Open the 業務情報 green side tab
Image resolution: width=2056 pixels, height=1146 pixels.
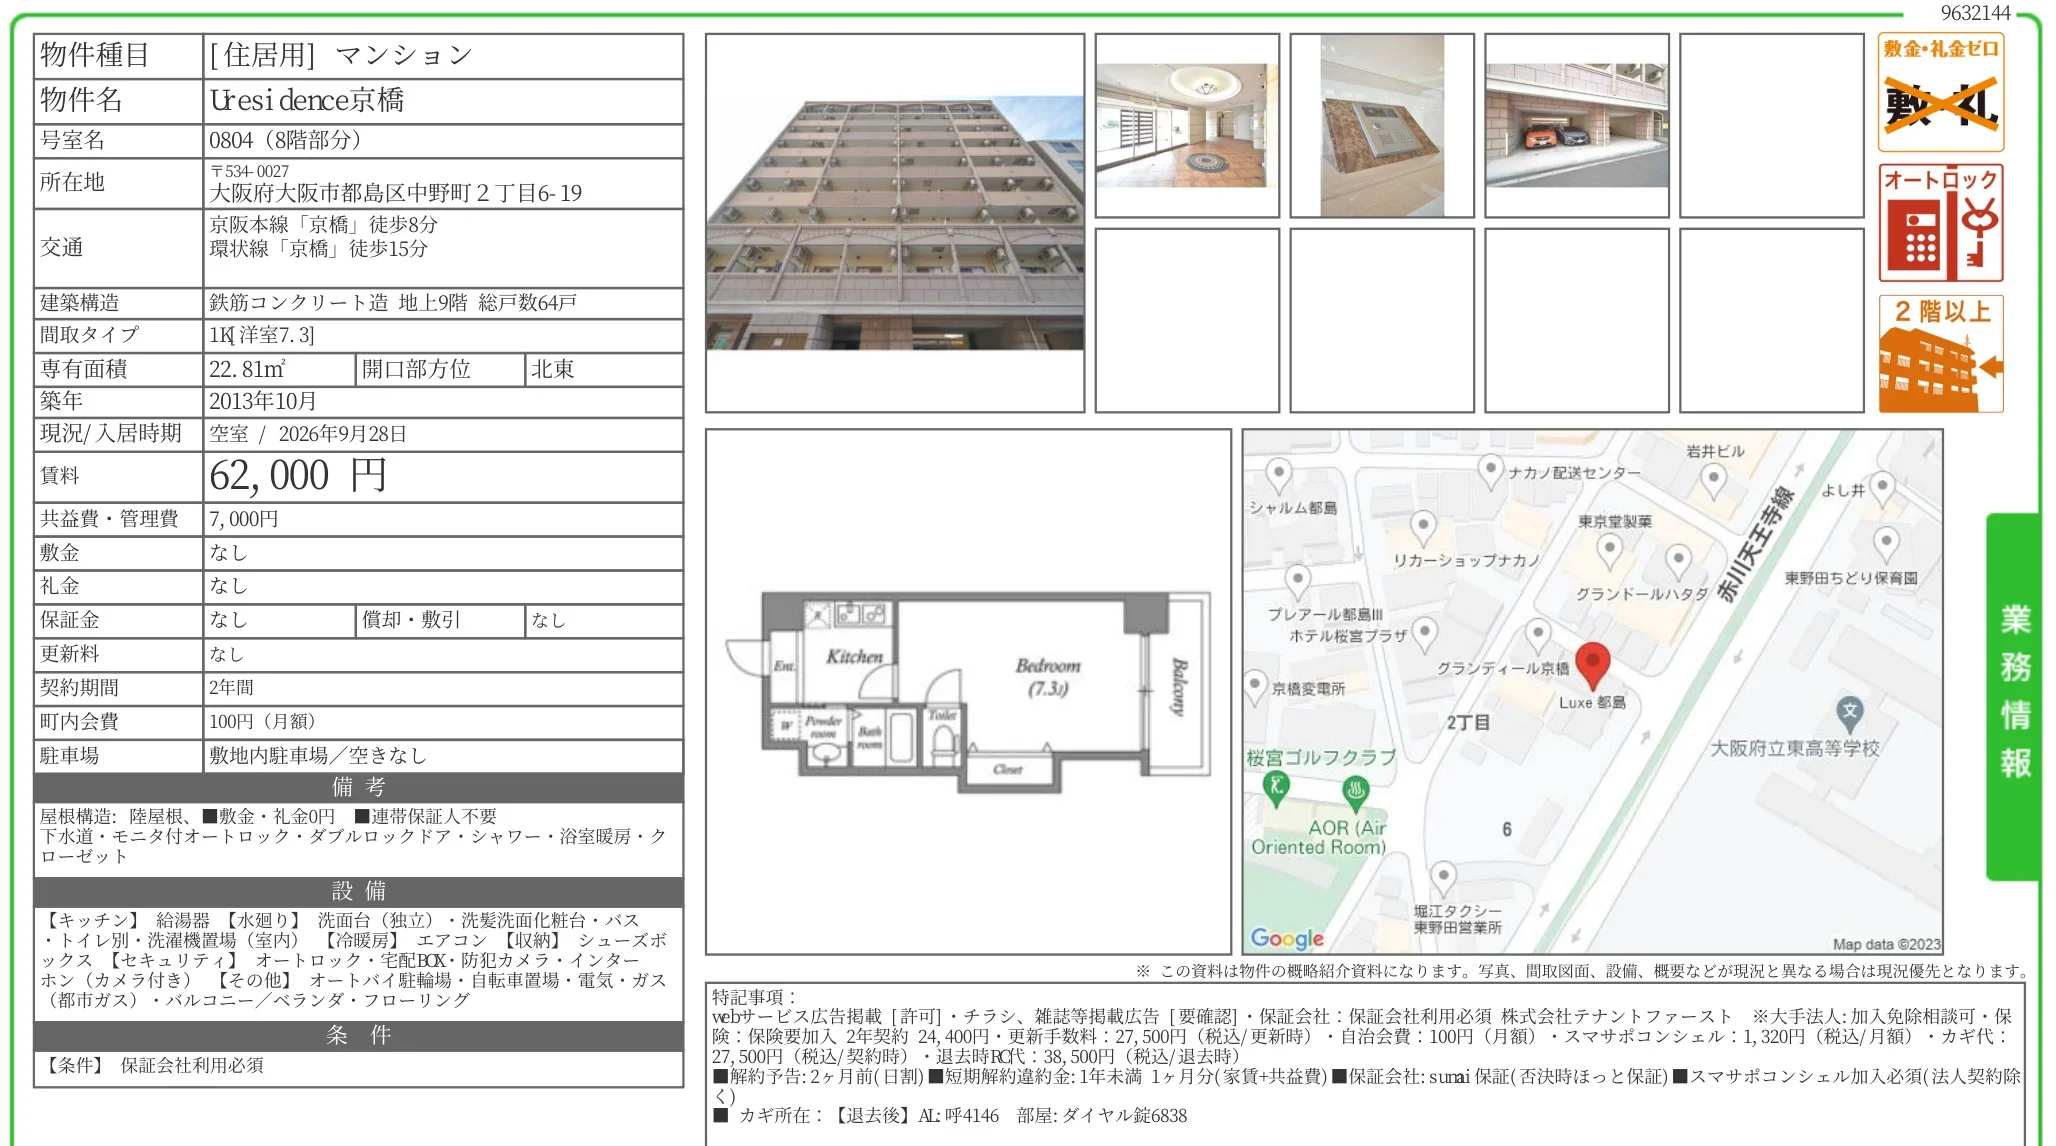[2012, 696]
